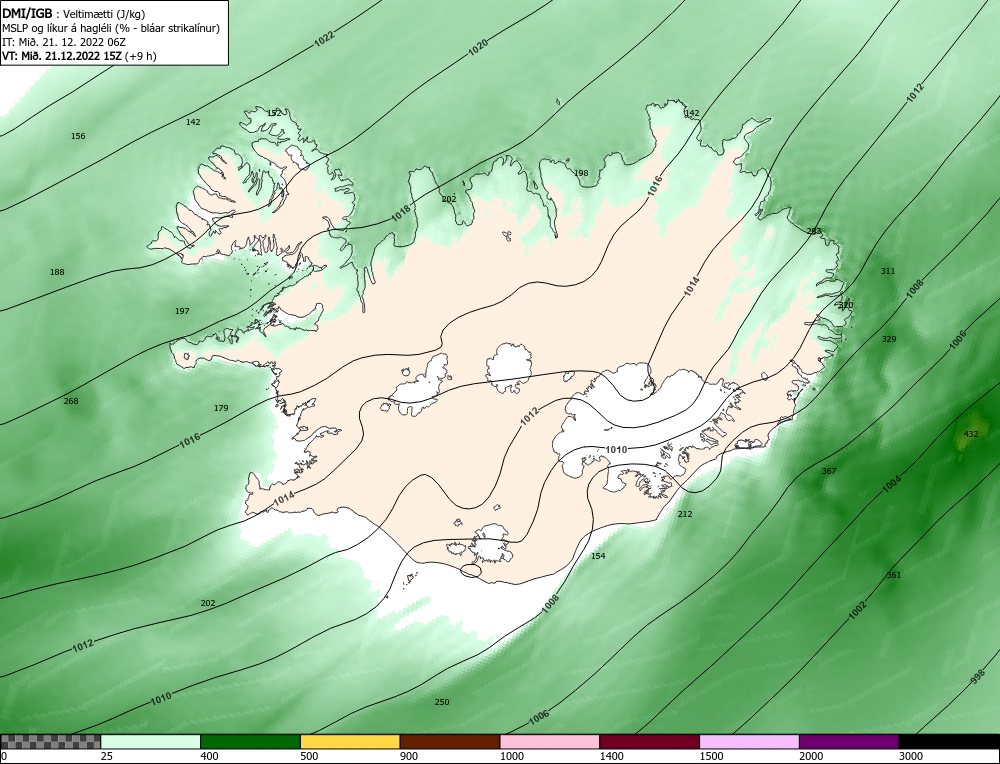Image resolution: width=1000 pixels, height=764 pixels.
Task: Click the 311 CAPE value
Action: tap(888, 271)
